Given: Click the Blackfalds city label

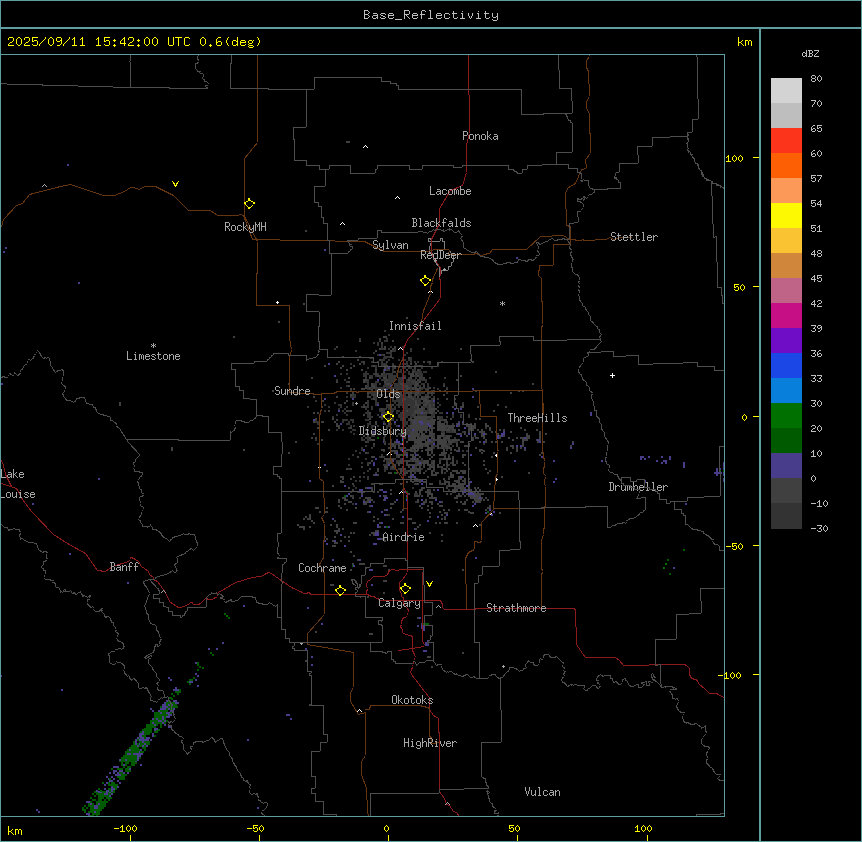Looking at the screenshot, I should click(x=441, y=223).
